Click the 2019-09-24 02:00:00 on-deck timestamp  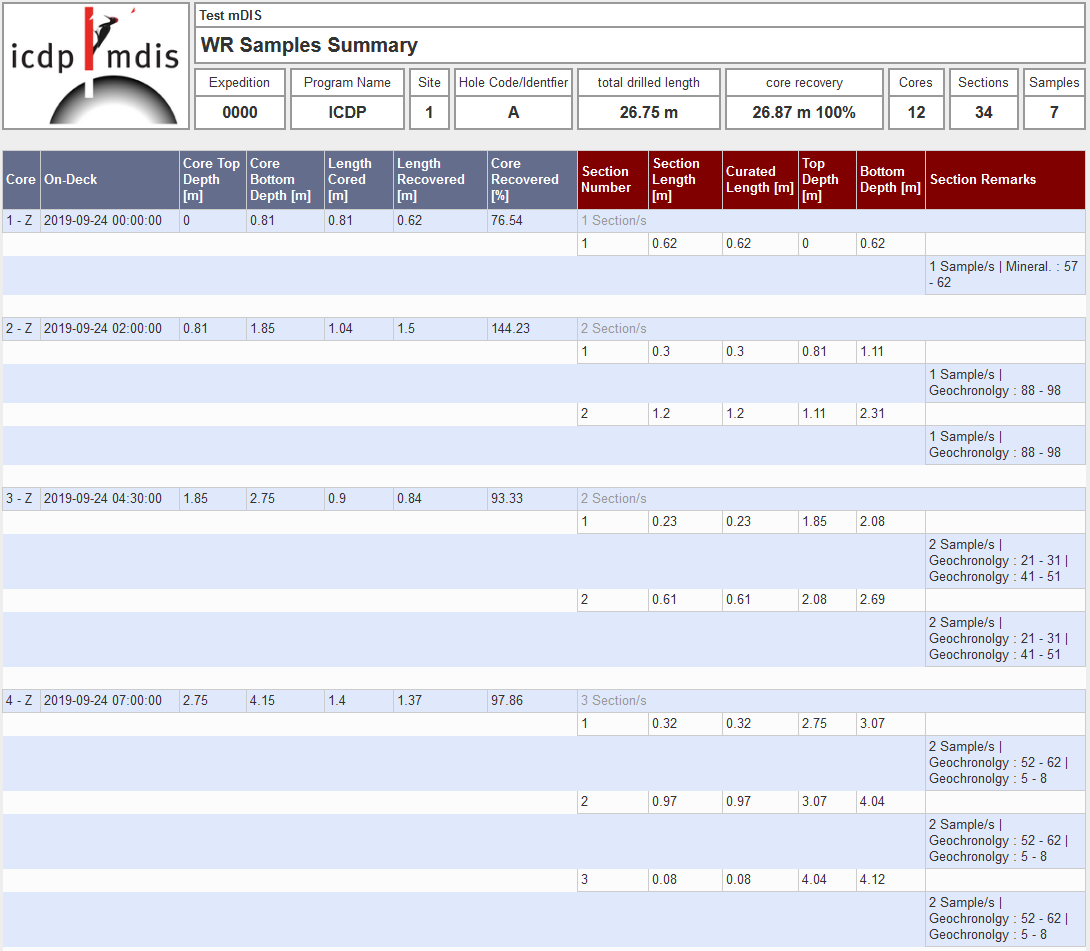pos(103,329)
